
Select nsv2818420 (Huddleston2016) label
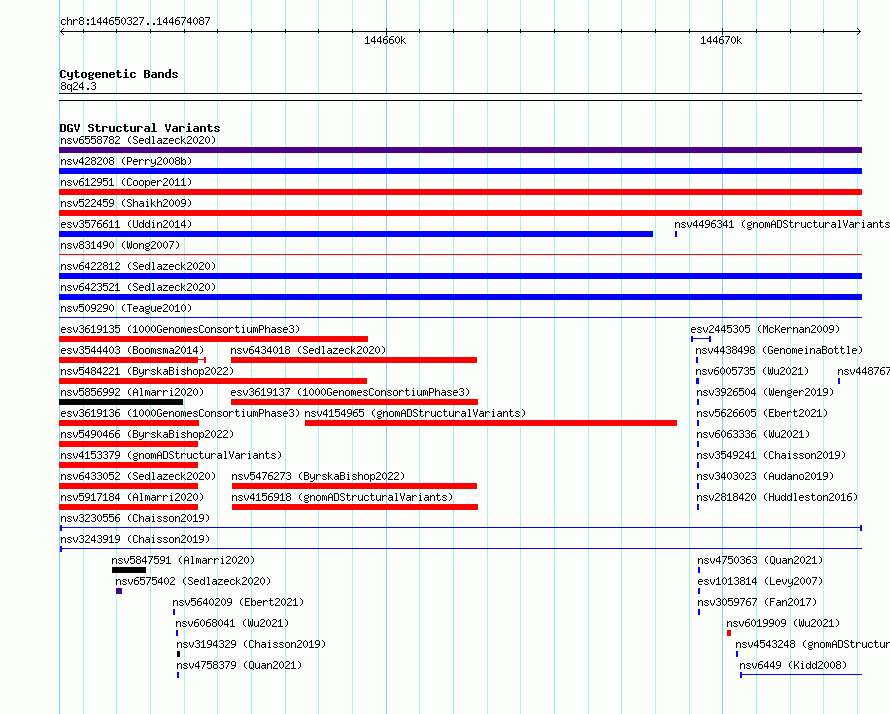777,497
